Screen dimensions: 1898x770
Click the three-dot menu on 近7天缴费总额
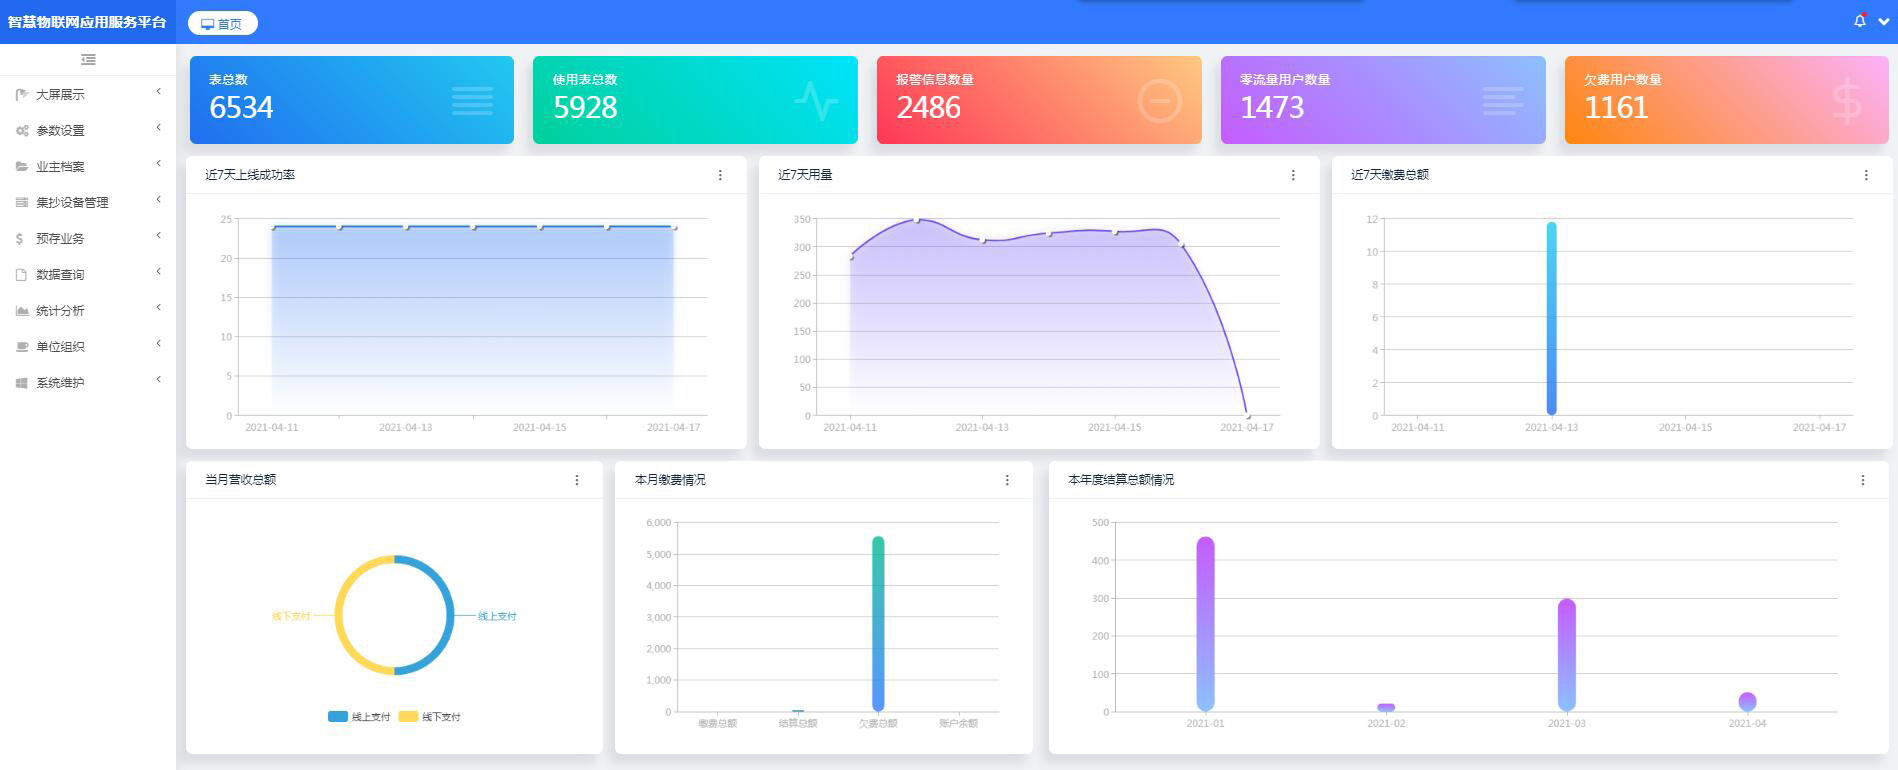click(1866, 175)
